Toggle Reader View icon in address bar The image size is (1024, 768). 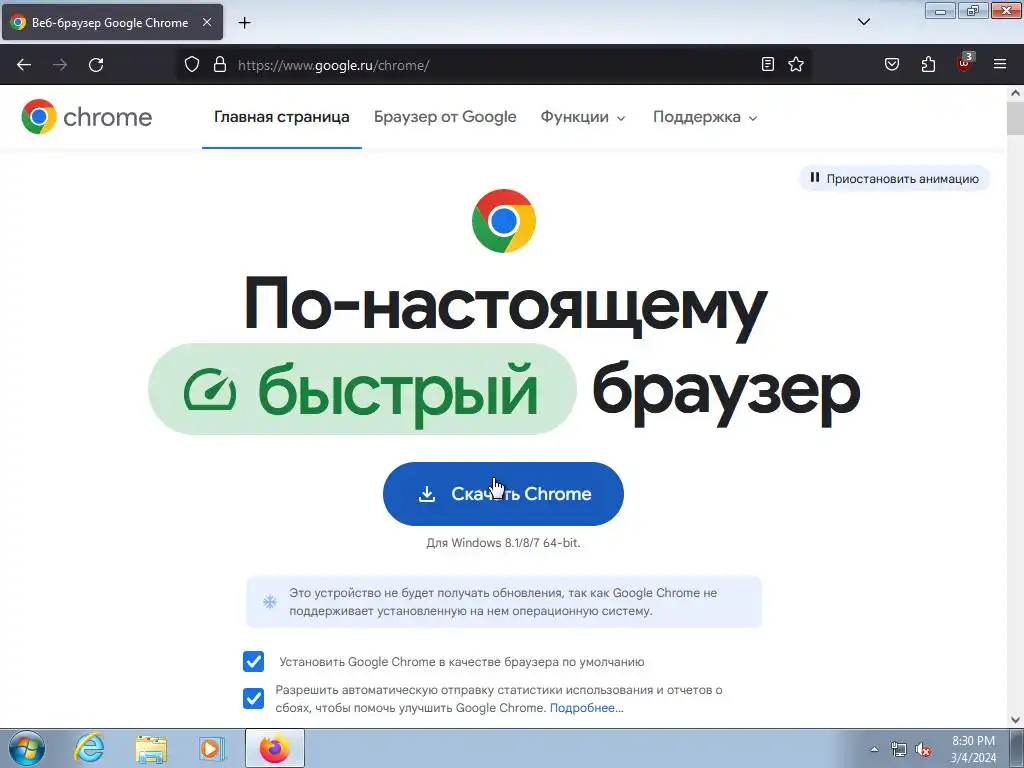pyautogui.click(x=768, y=64)
